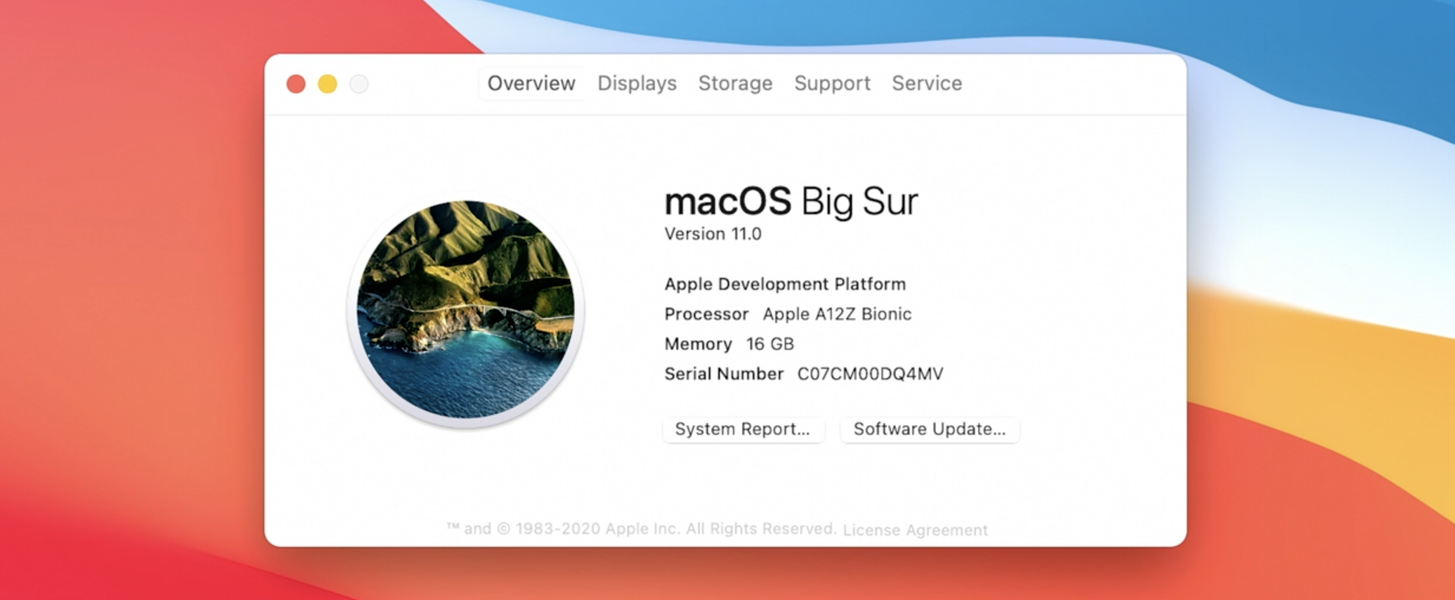Click the Version 11.0 text
The height and width of the screenshot is (600, 1455).
pos(713,234)
